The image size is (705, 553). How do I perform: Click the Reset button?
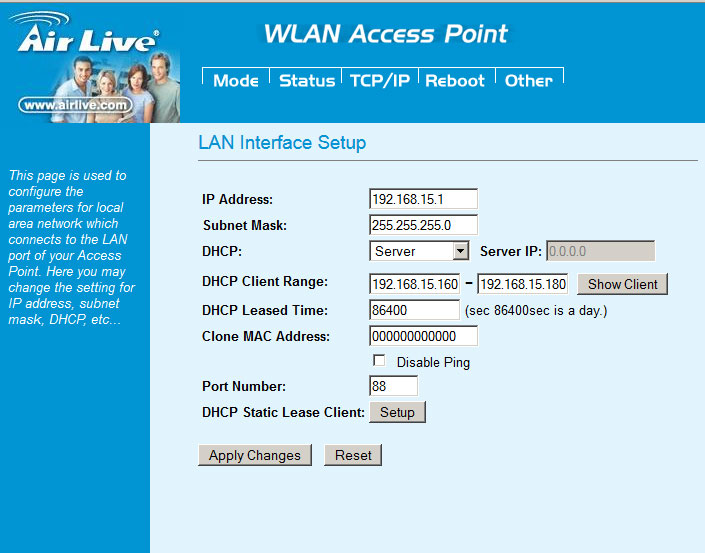click(353, 455)
